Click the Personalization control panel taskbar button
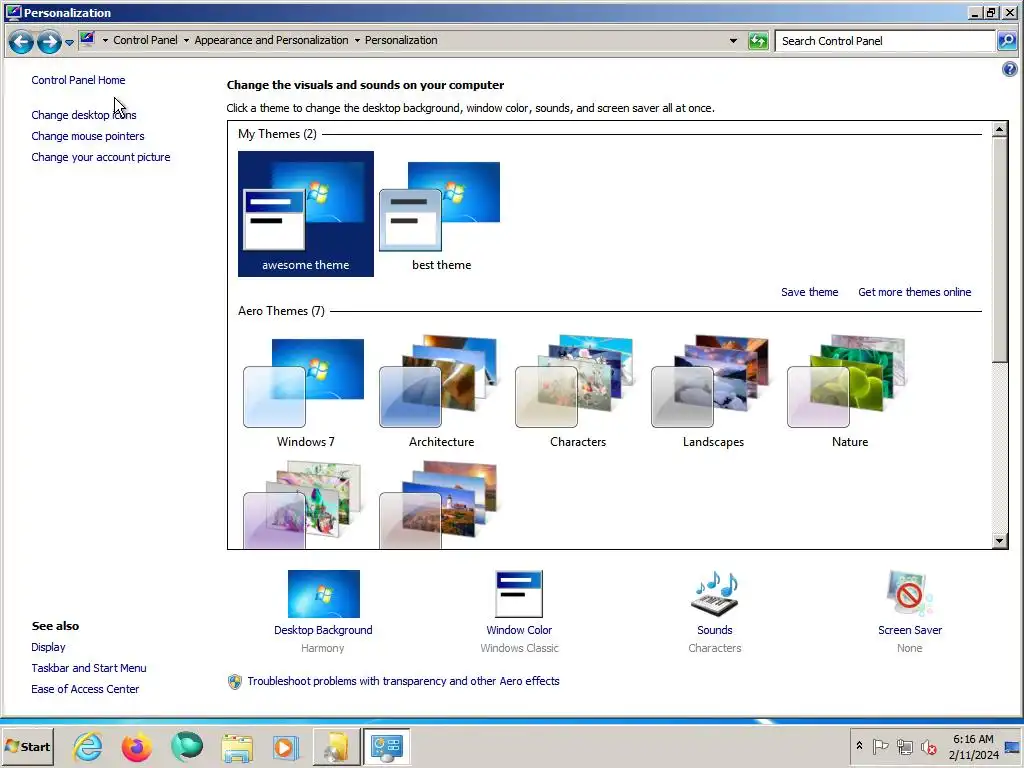 pyautogui.click(x=386, y=746)
